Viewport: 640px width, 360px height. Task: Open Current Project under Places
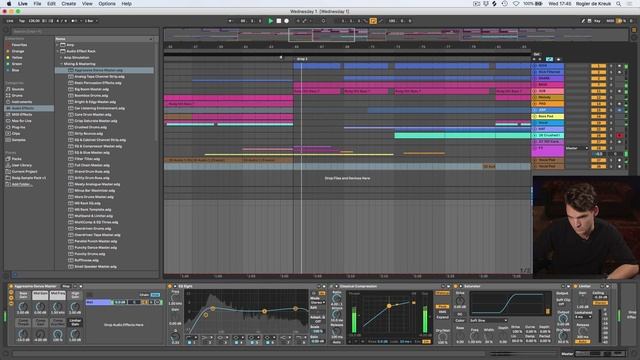pos(24,171)
